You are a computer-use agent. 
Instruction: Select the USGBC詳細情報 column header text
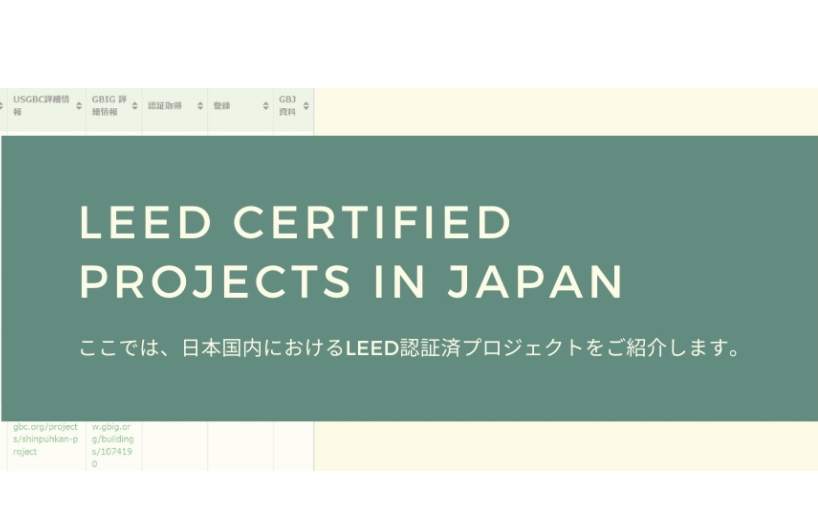point(41,105)
